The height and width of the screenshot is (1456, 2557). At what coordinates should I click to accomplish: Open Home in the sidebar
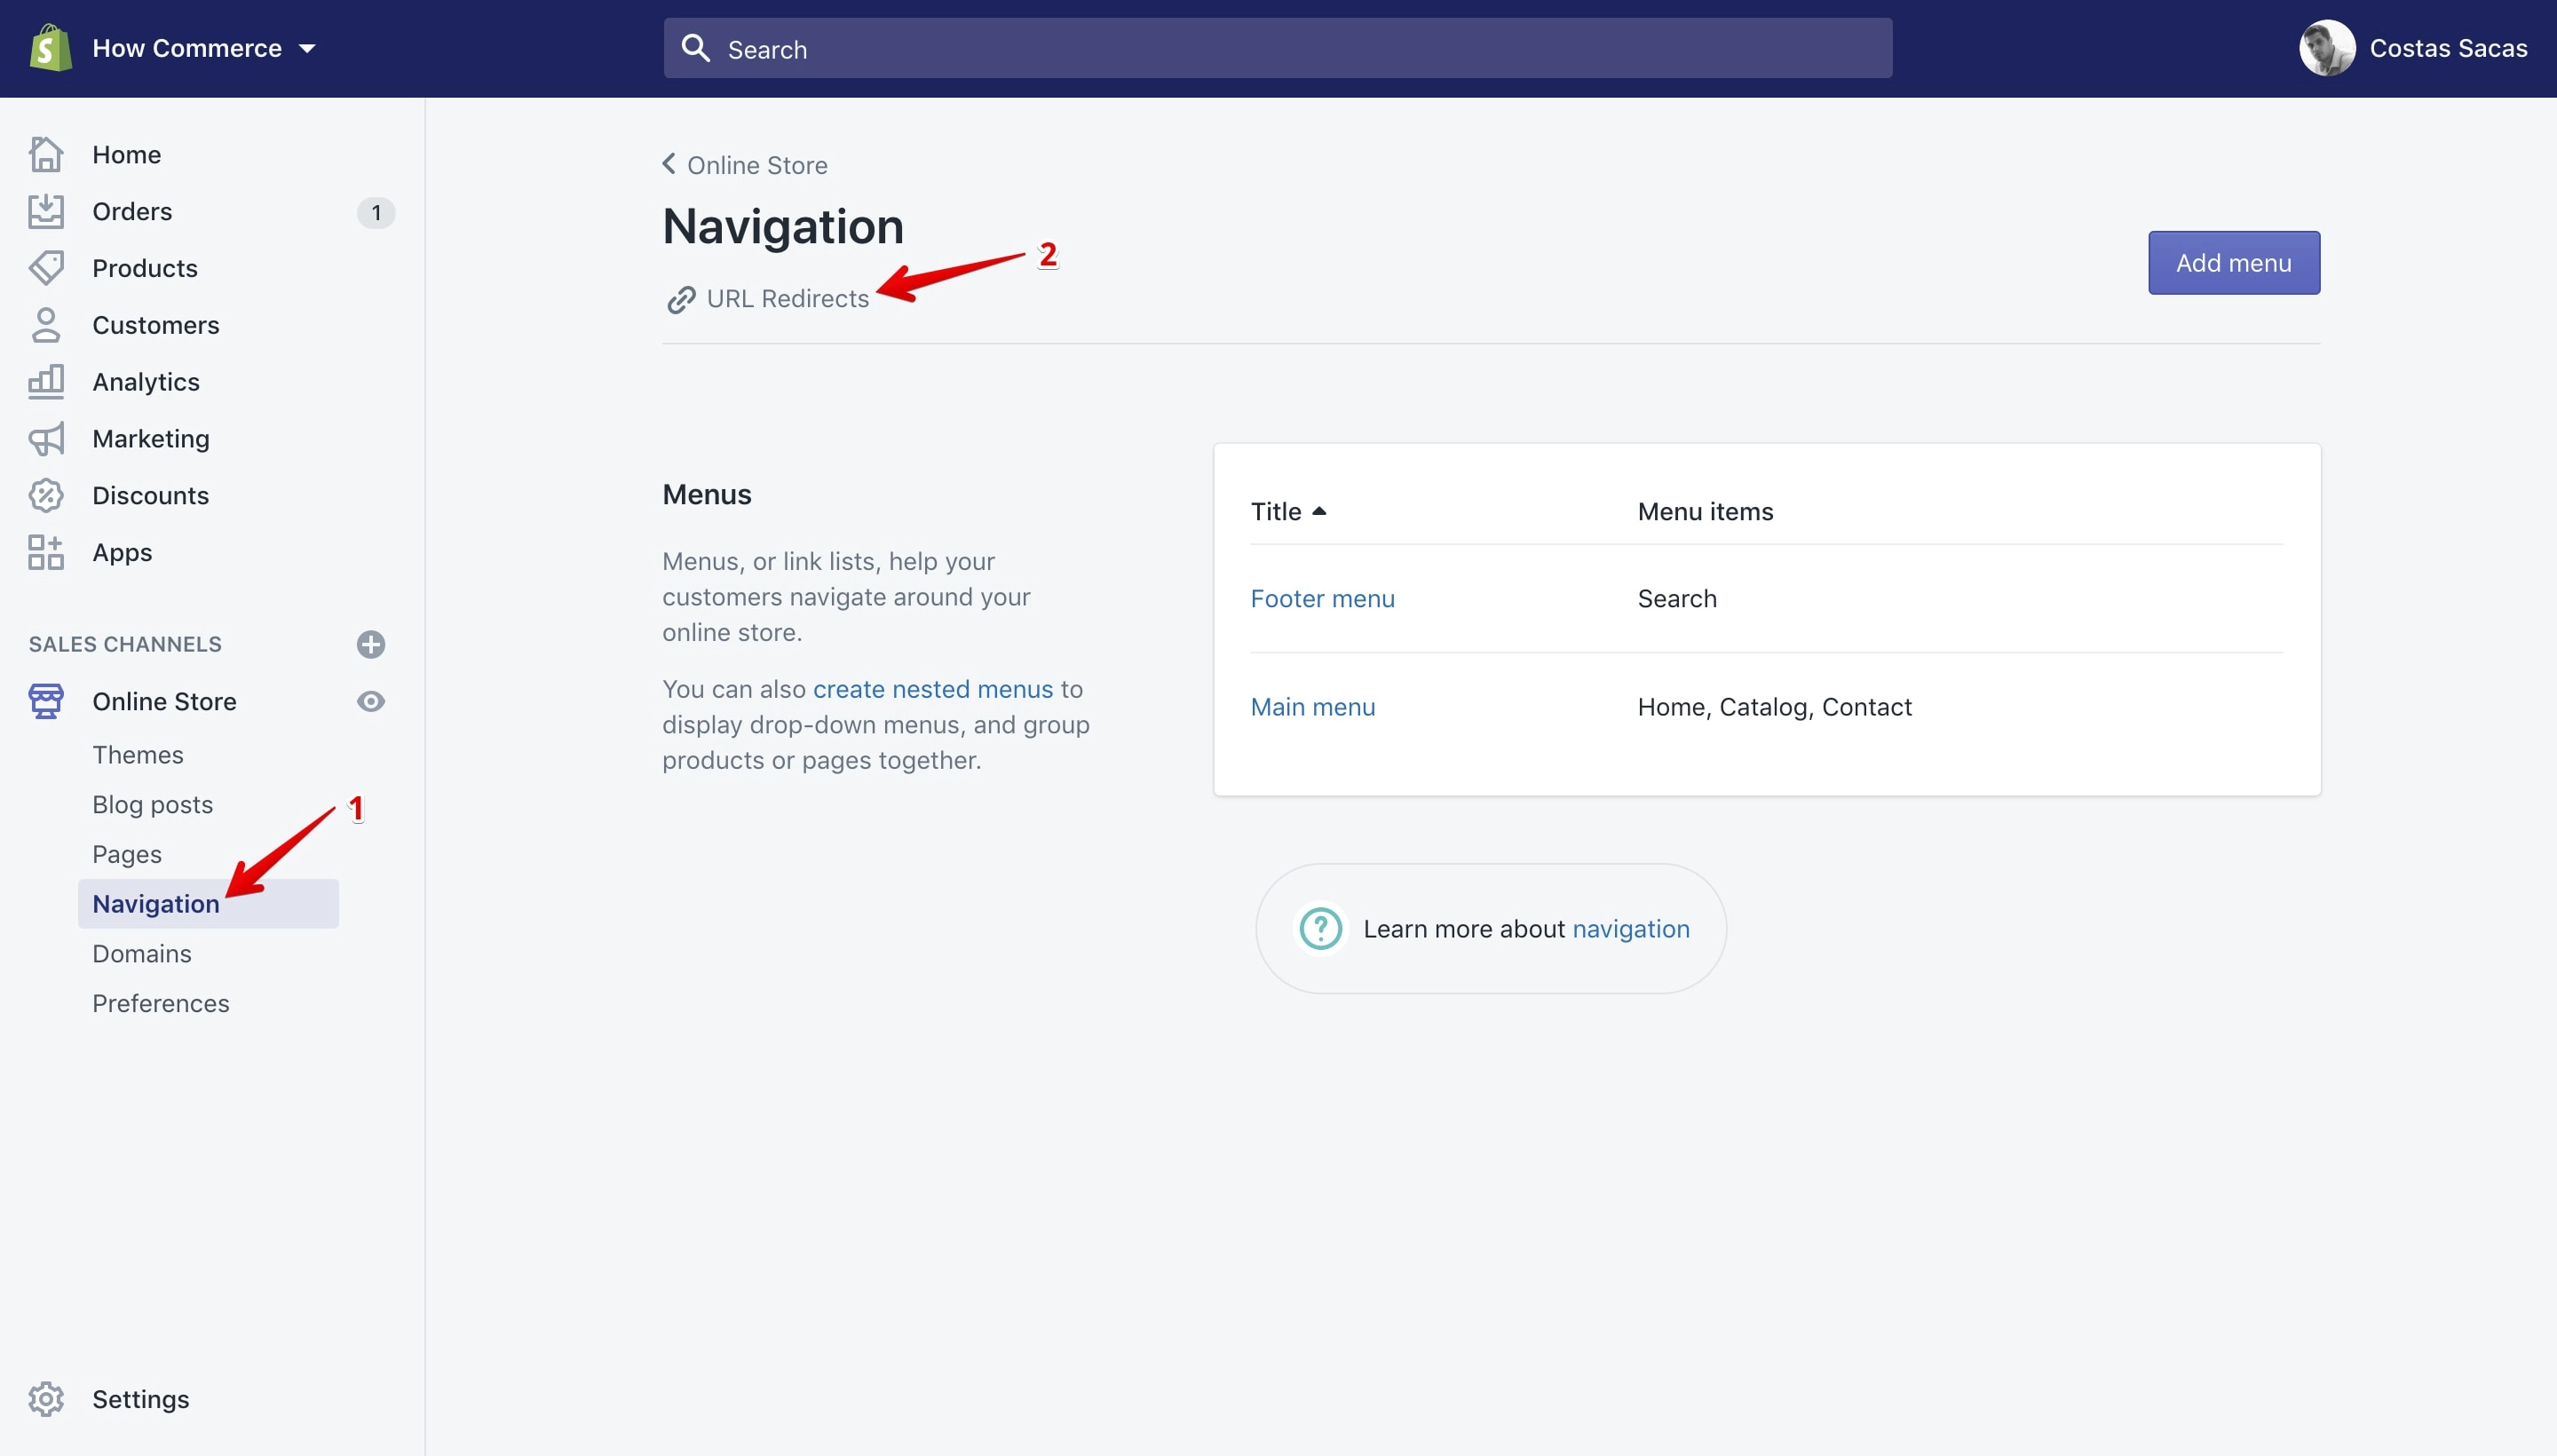[x=126, y=154]
